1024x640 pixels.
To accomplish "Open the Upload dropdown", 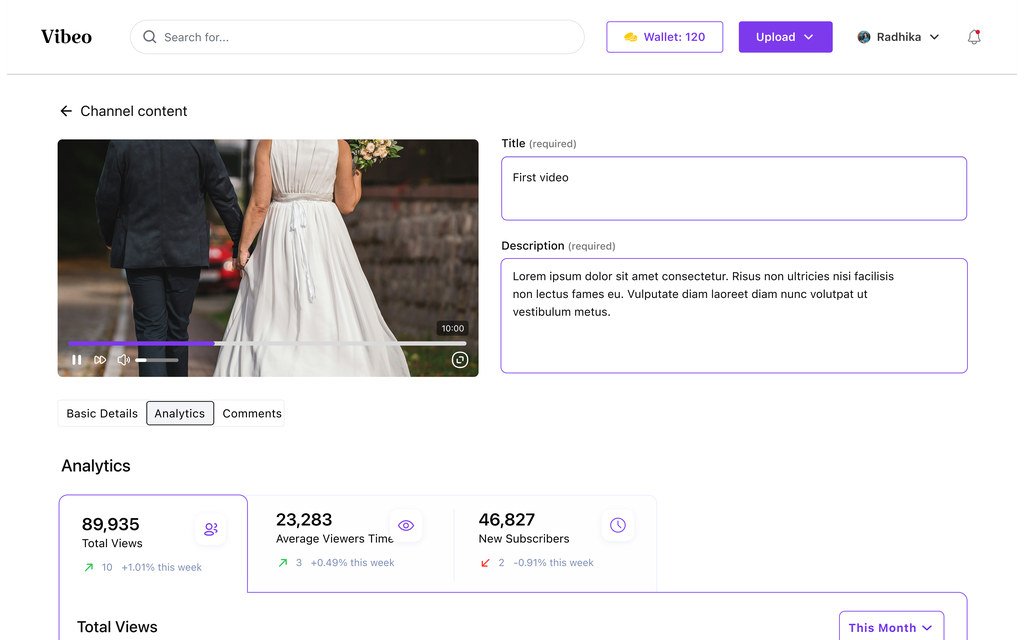I will 785,37.
